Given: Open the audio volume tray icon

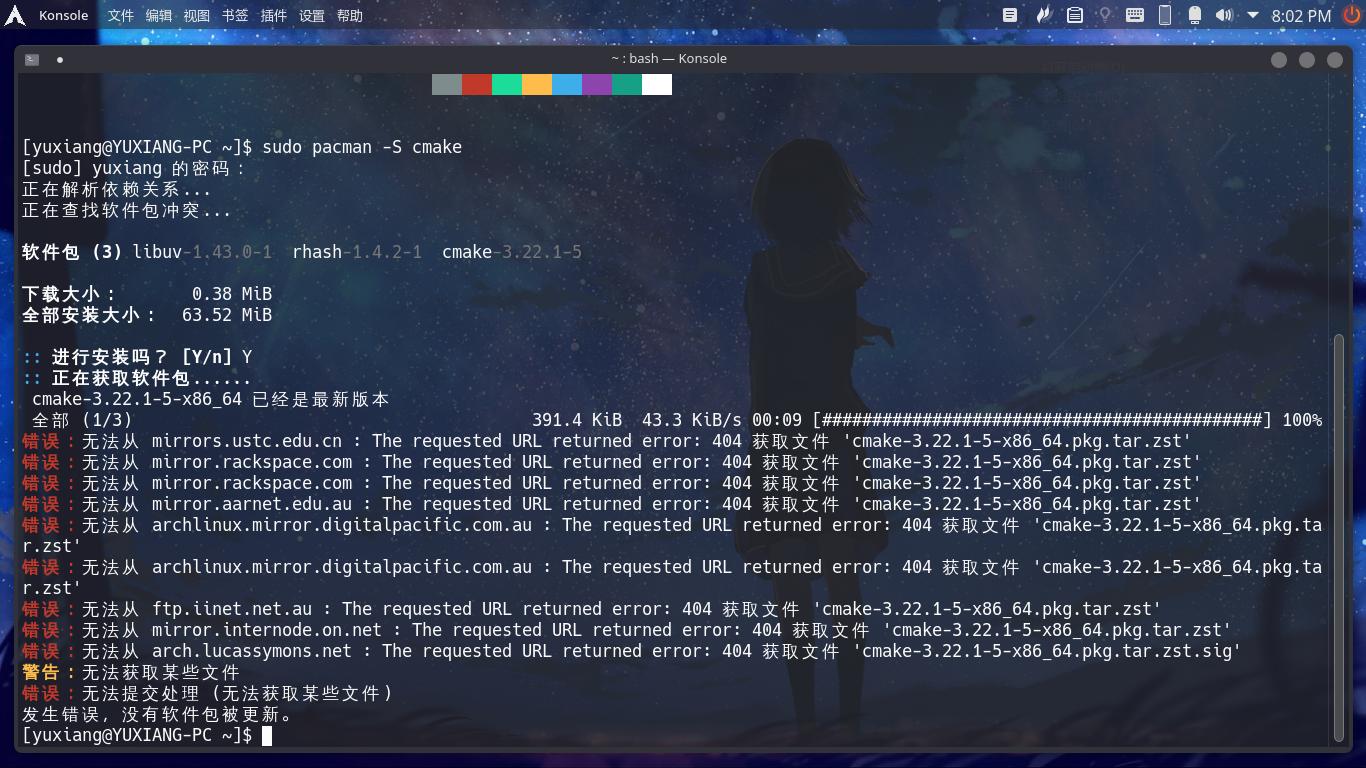Looking at the screenshot, I should pyautogui.click(x=1224, y=15).
